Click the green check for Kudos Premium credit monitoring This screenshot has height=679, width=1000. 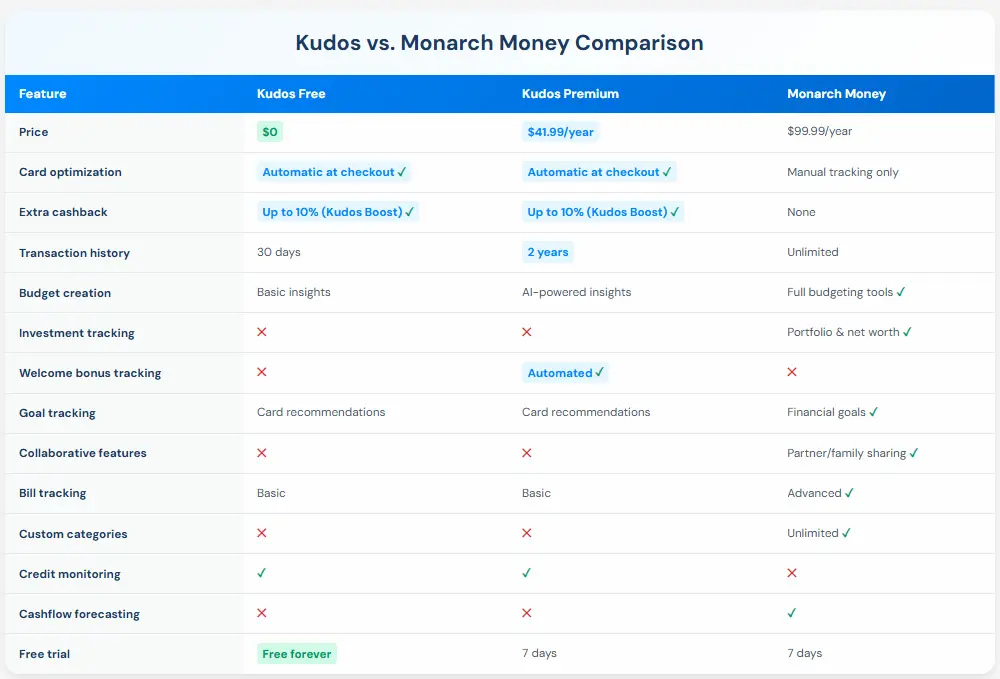527,573
